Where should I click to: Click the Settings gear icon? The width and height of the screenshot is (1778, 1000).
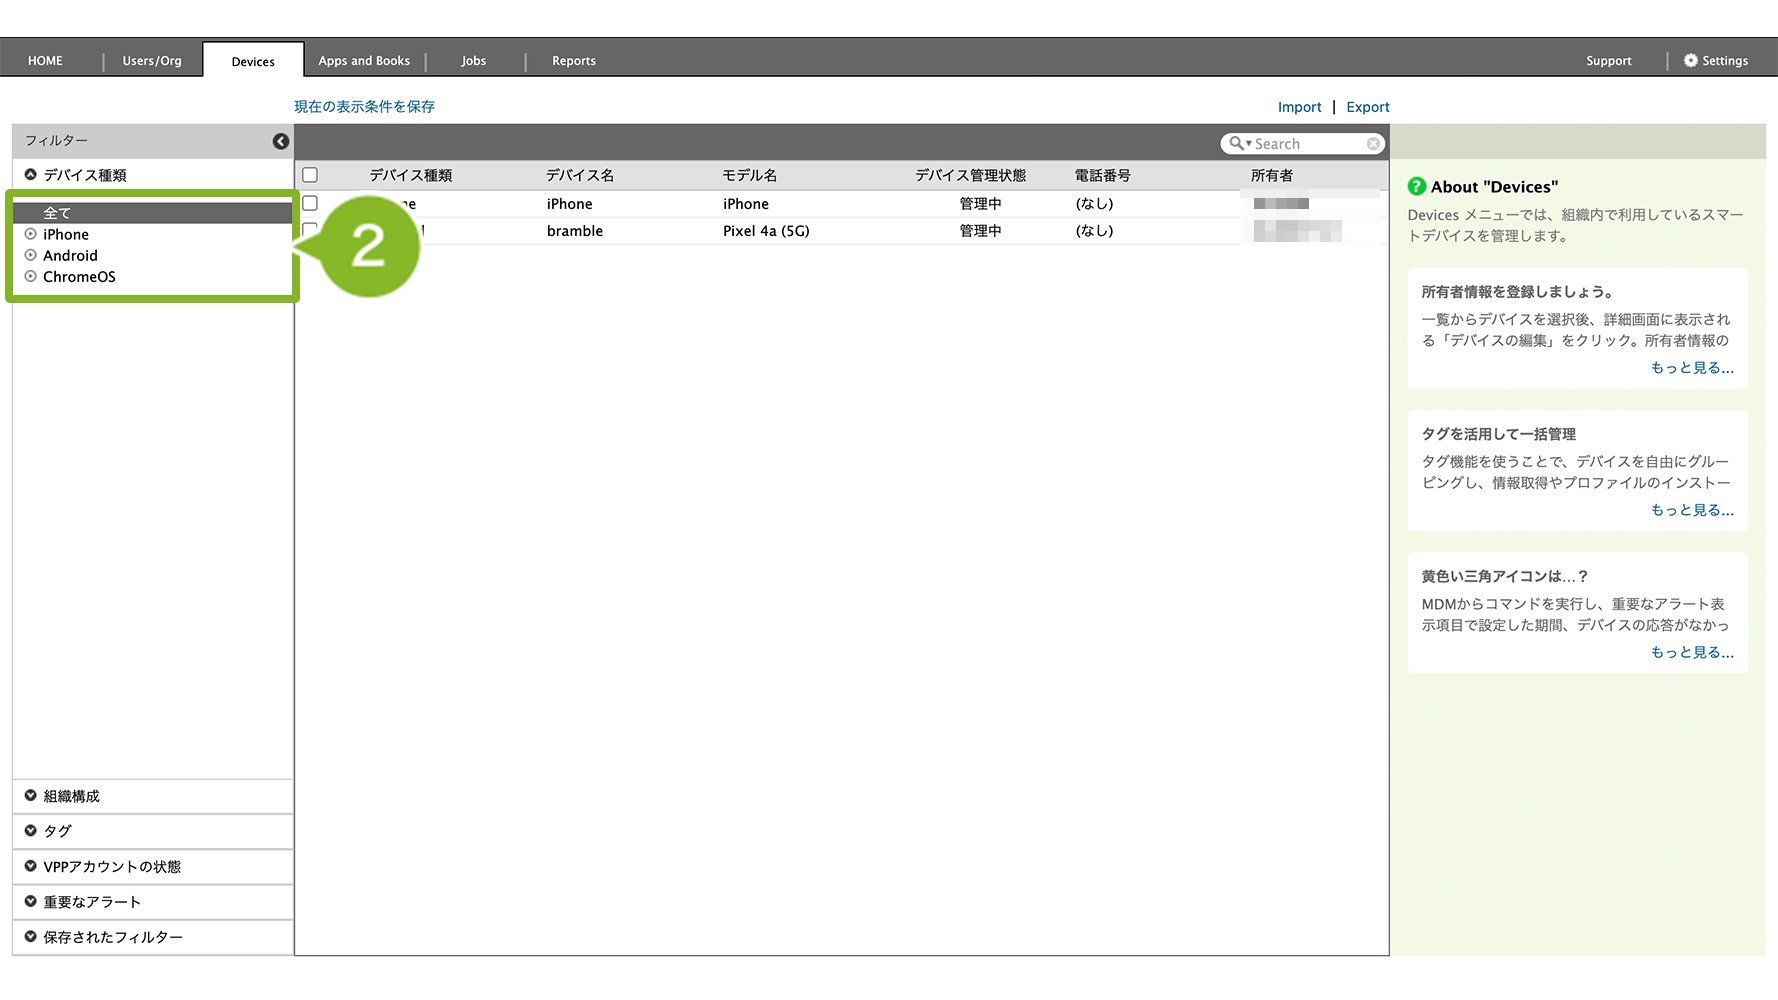pos(1690,61)
